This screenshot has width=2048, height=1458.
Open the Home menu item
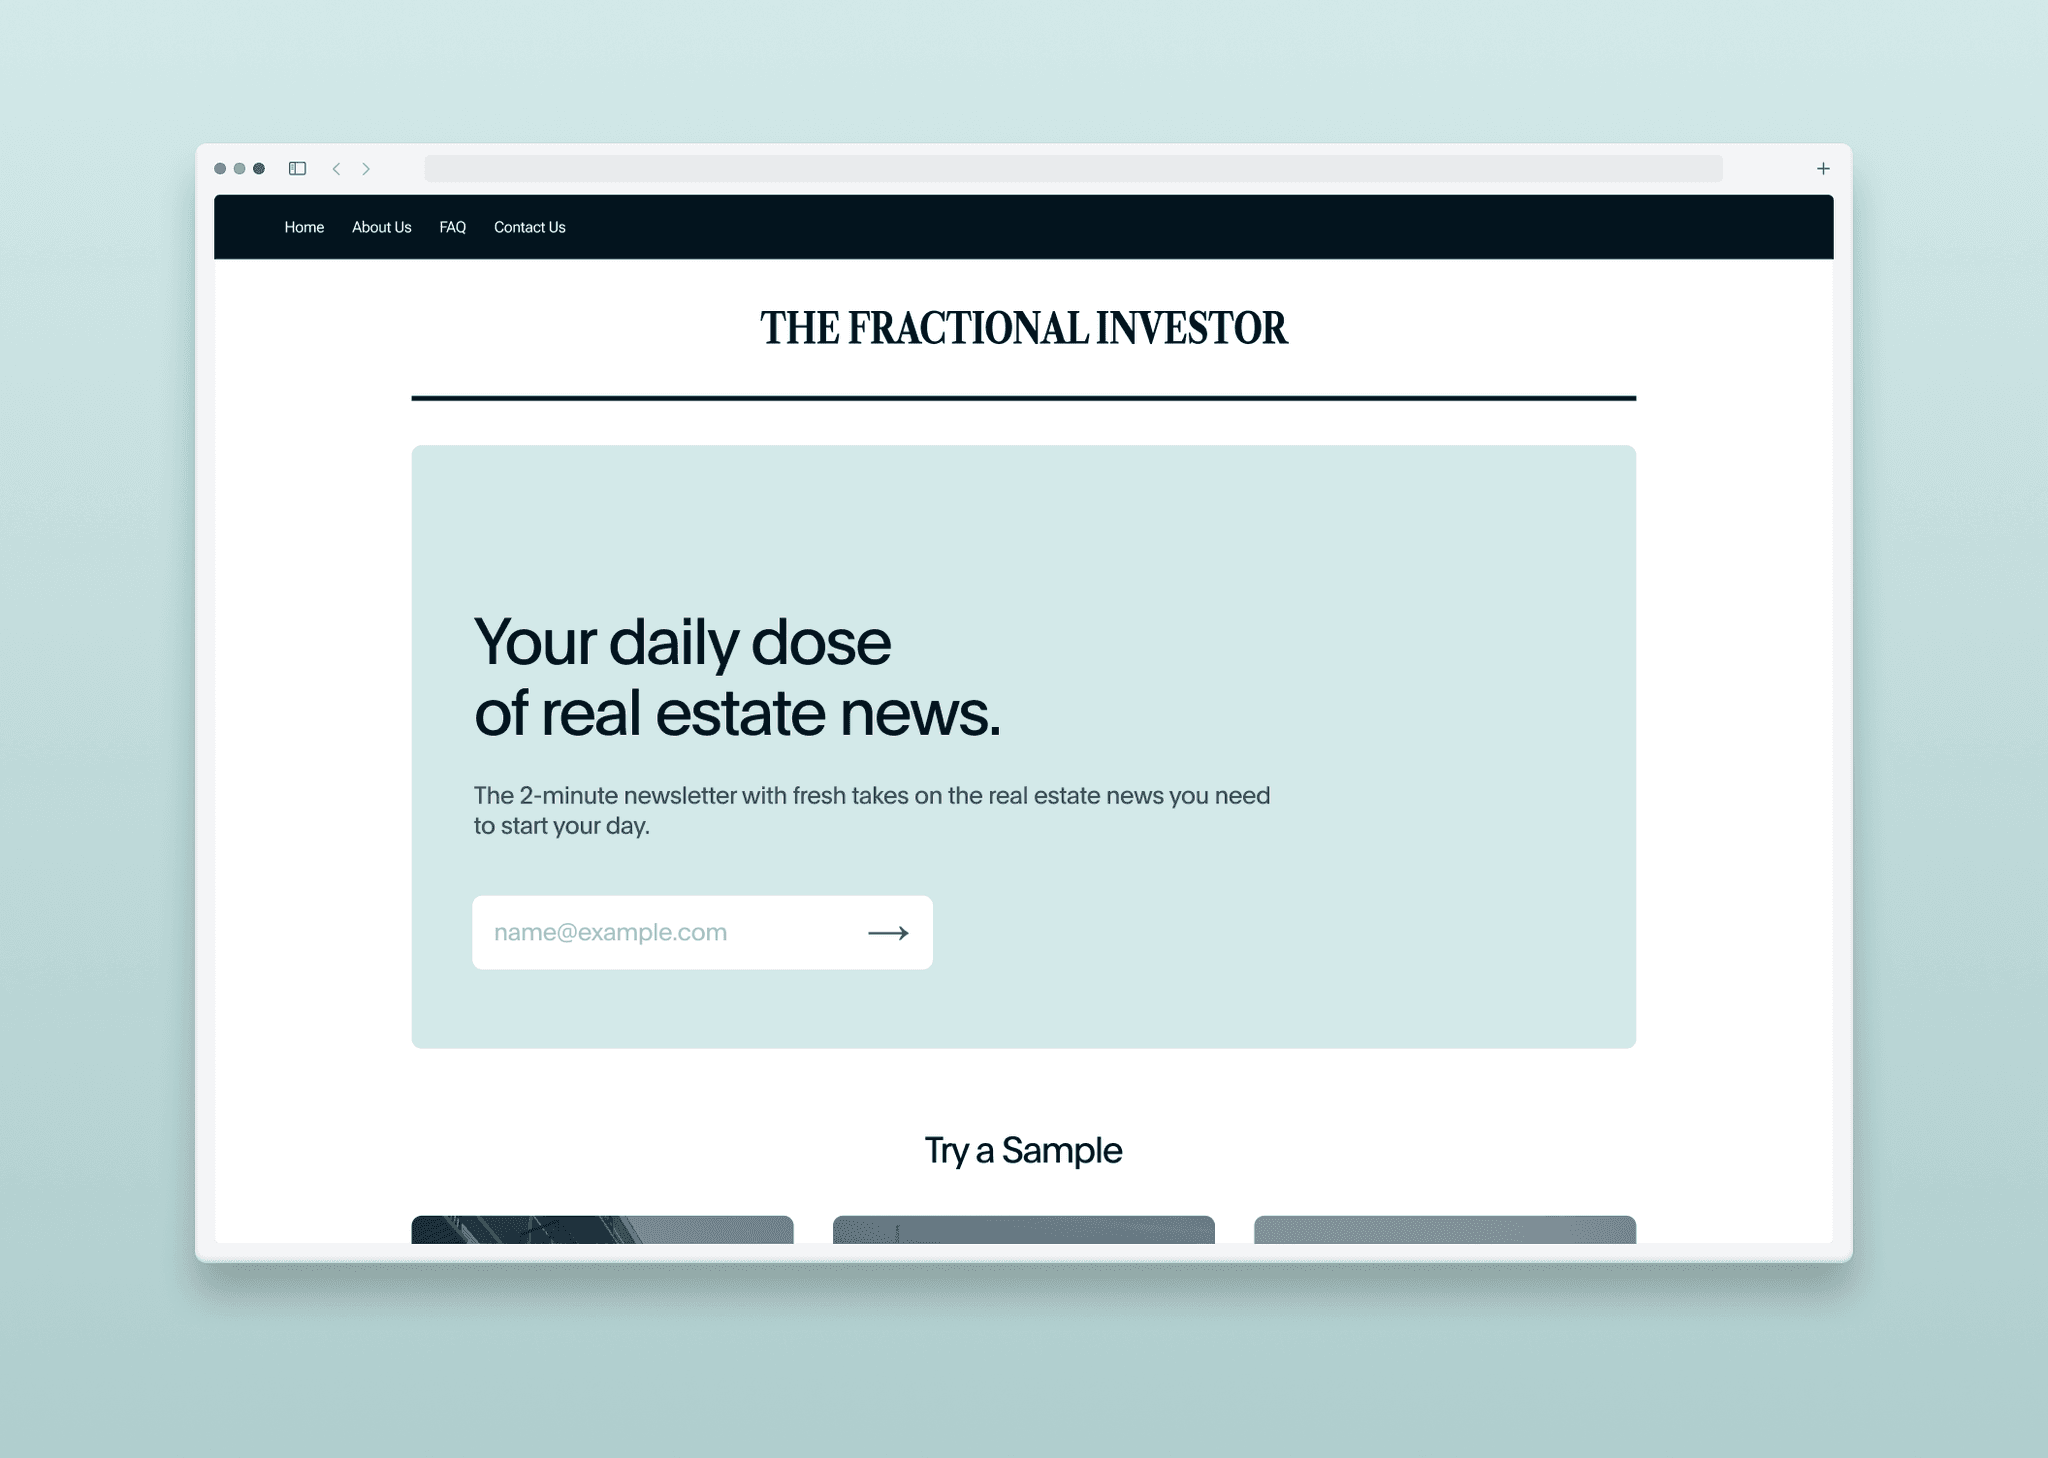(303, 227)
